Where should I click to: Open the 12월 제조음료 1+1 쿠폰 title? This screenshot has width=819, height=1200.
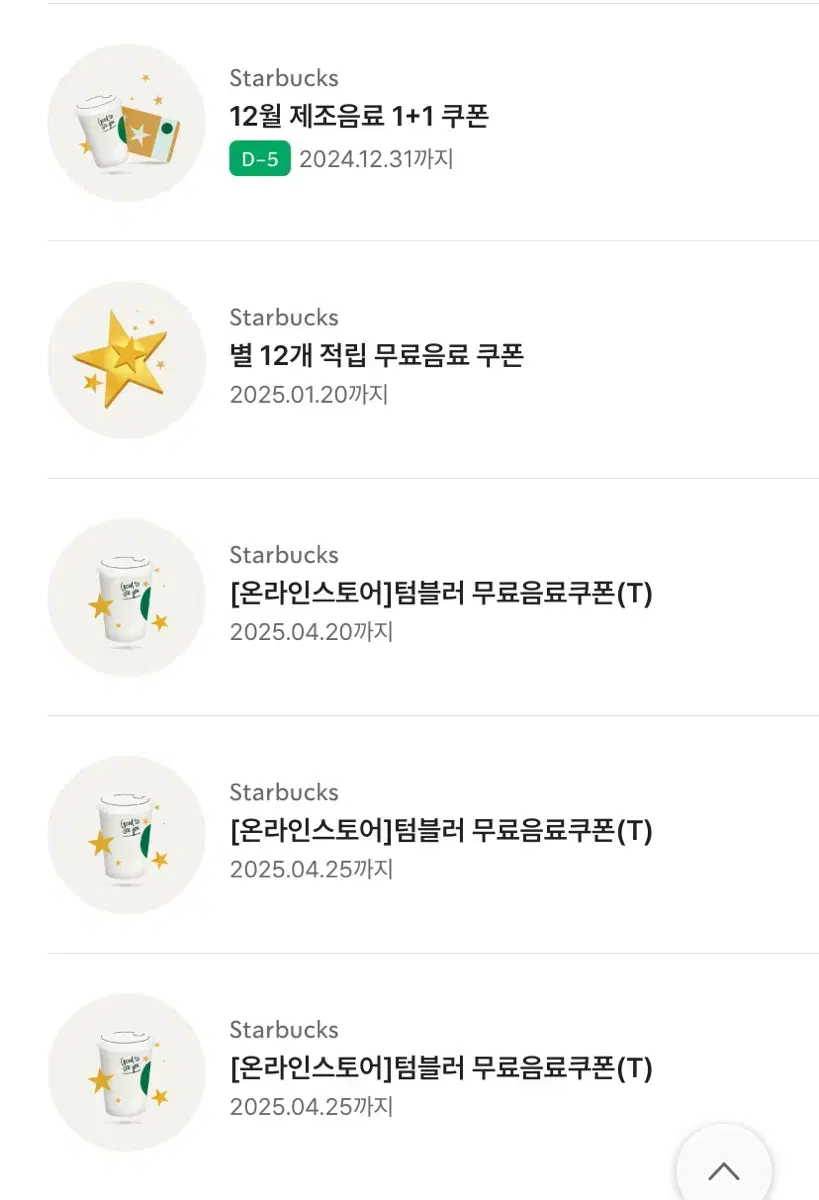(x=359, y=117)
